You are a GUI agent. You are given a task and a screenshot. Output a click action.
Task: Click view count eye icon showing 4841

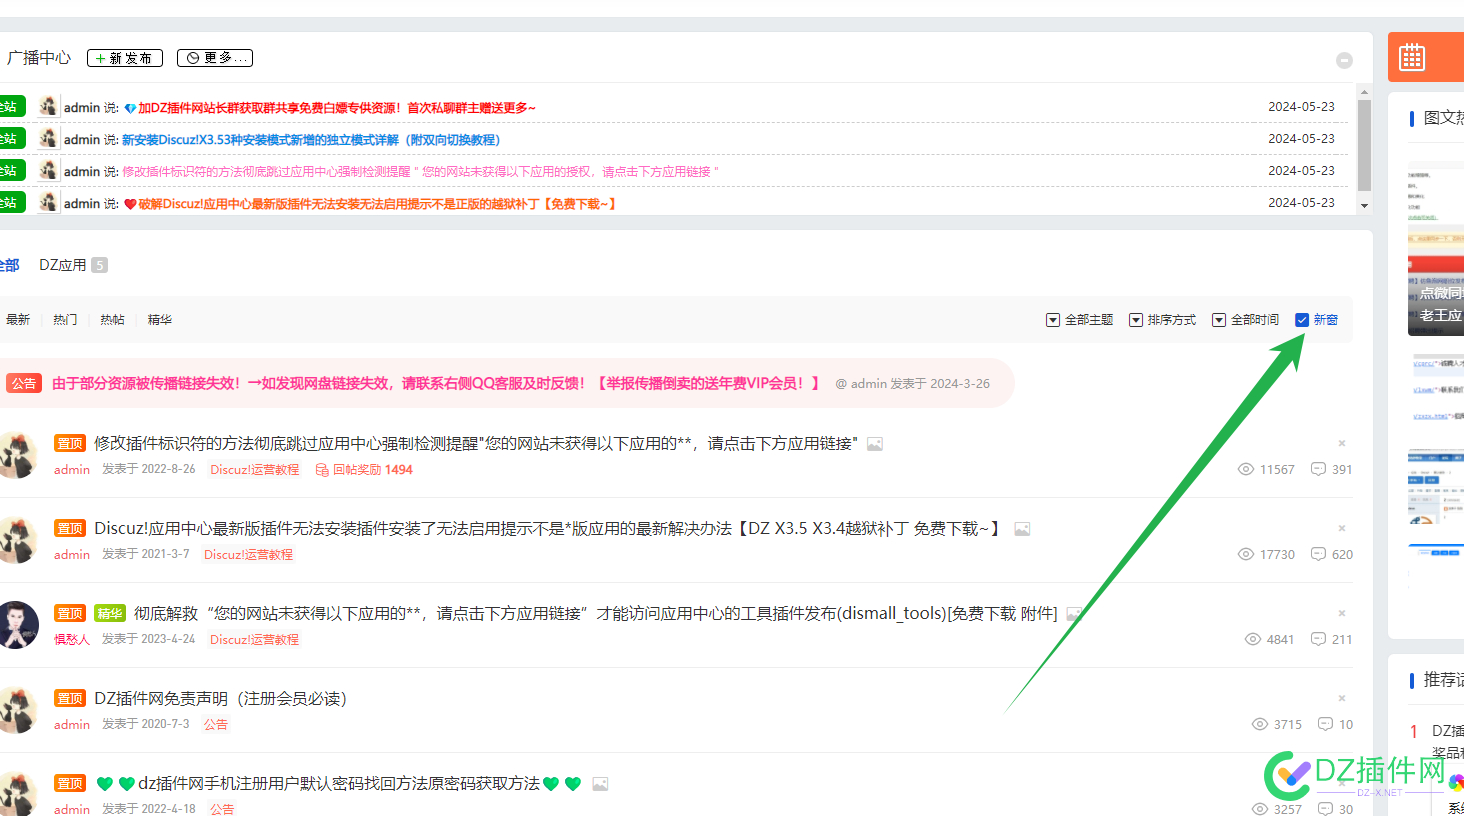tap(1253, 639)
